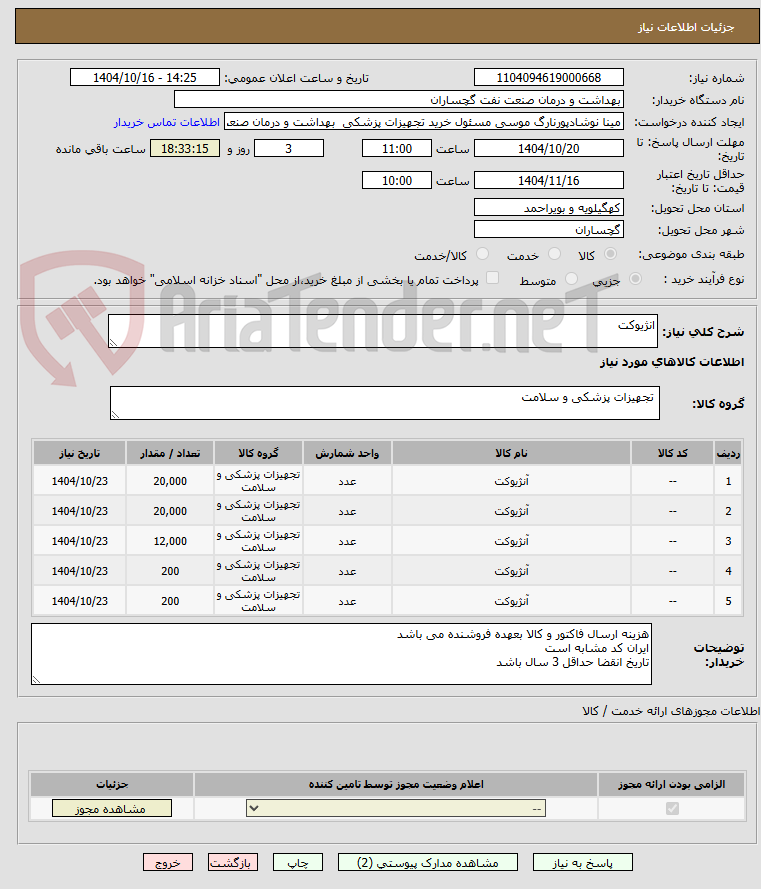Open the اعلام وضعیت مجوز dropdown
Viewport: 761px width, 889px height.
[396, 808]
